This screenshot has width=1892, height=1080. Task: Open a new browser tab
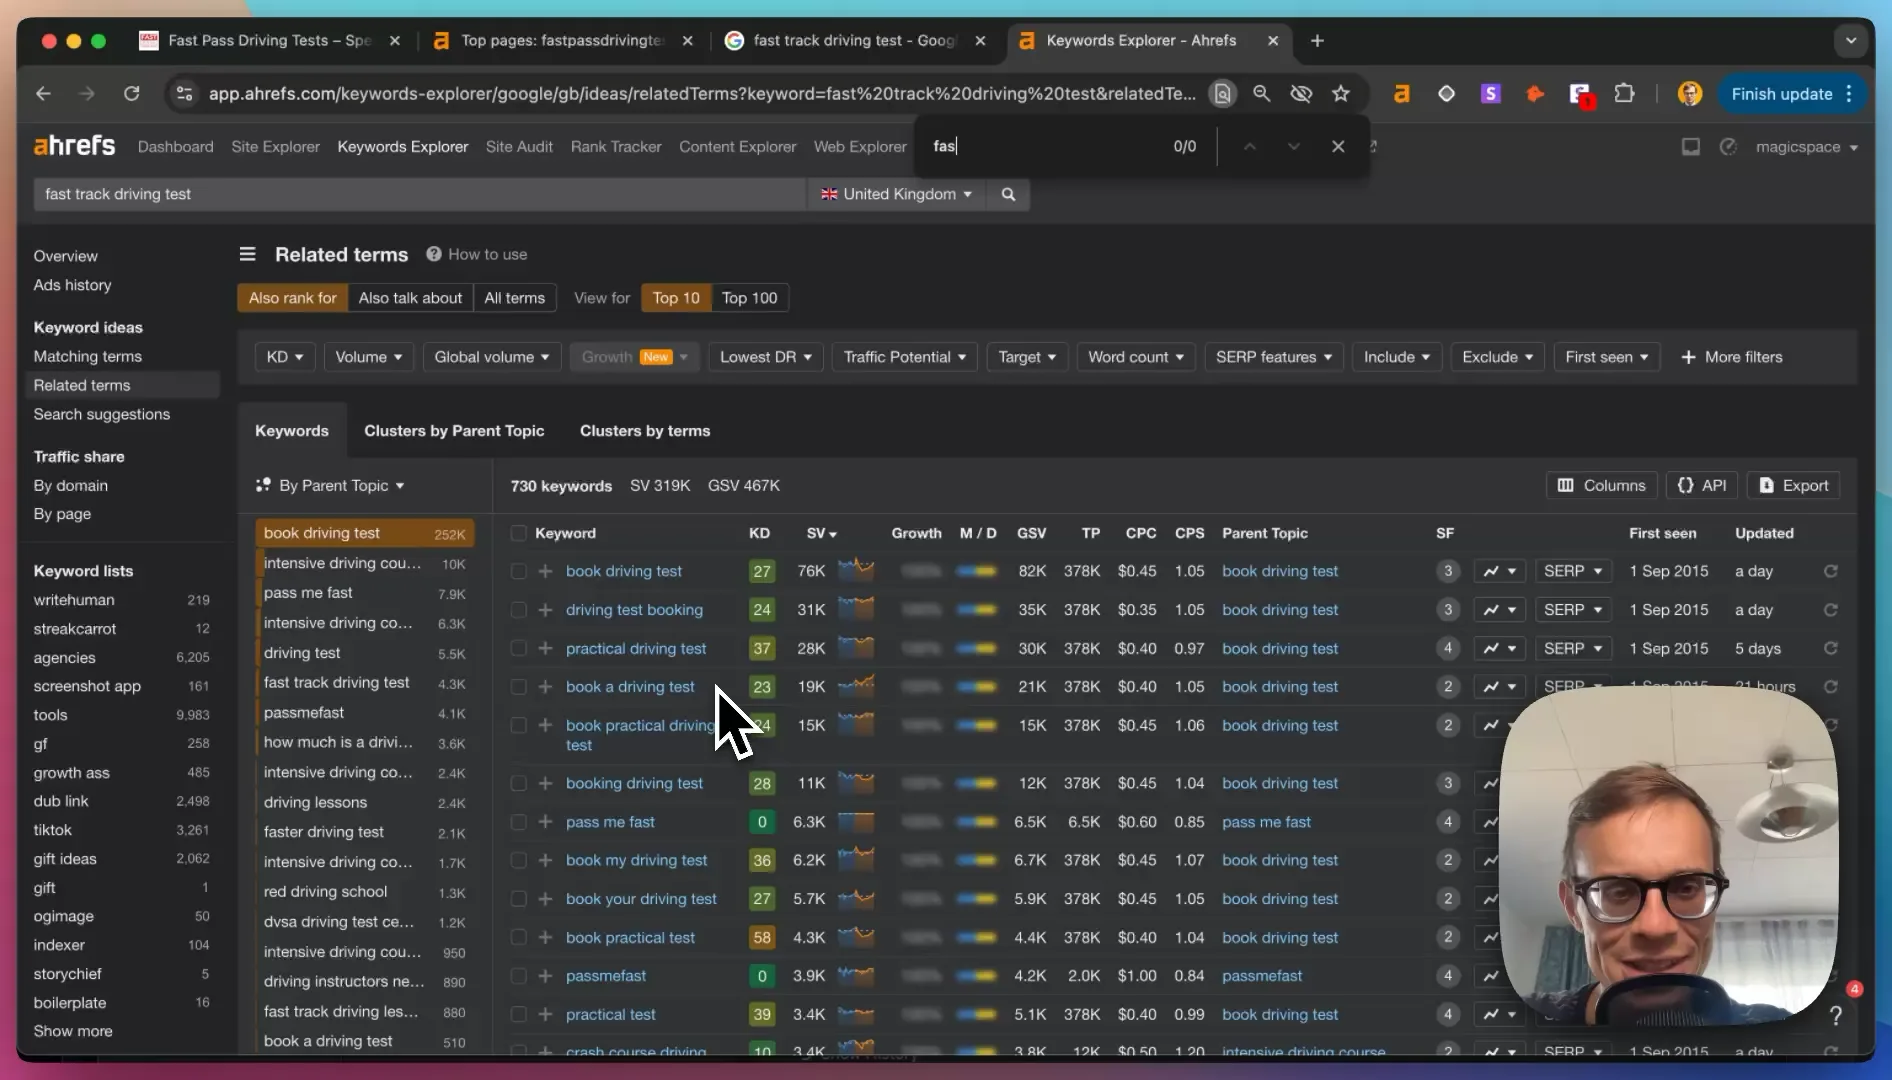pyautogui.click(x=1317, y=41)
